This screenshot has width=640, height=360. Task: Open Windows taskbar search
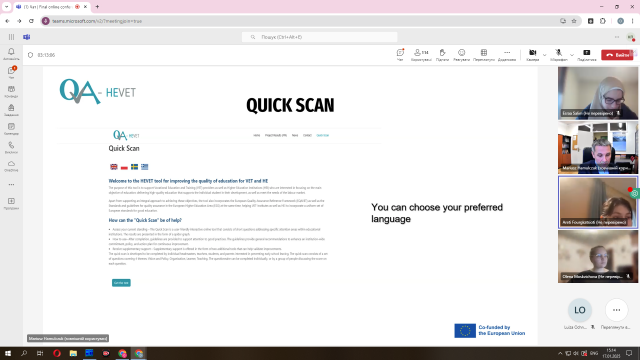(24, 353)
